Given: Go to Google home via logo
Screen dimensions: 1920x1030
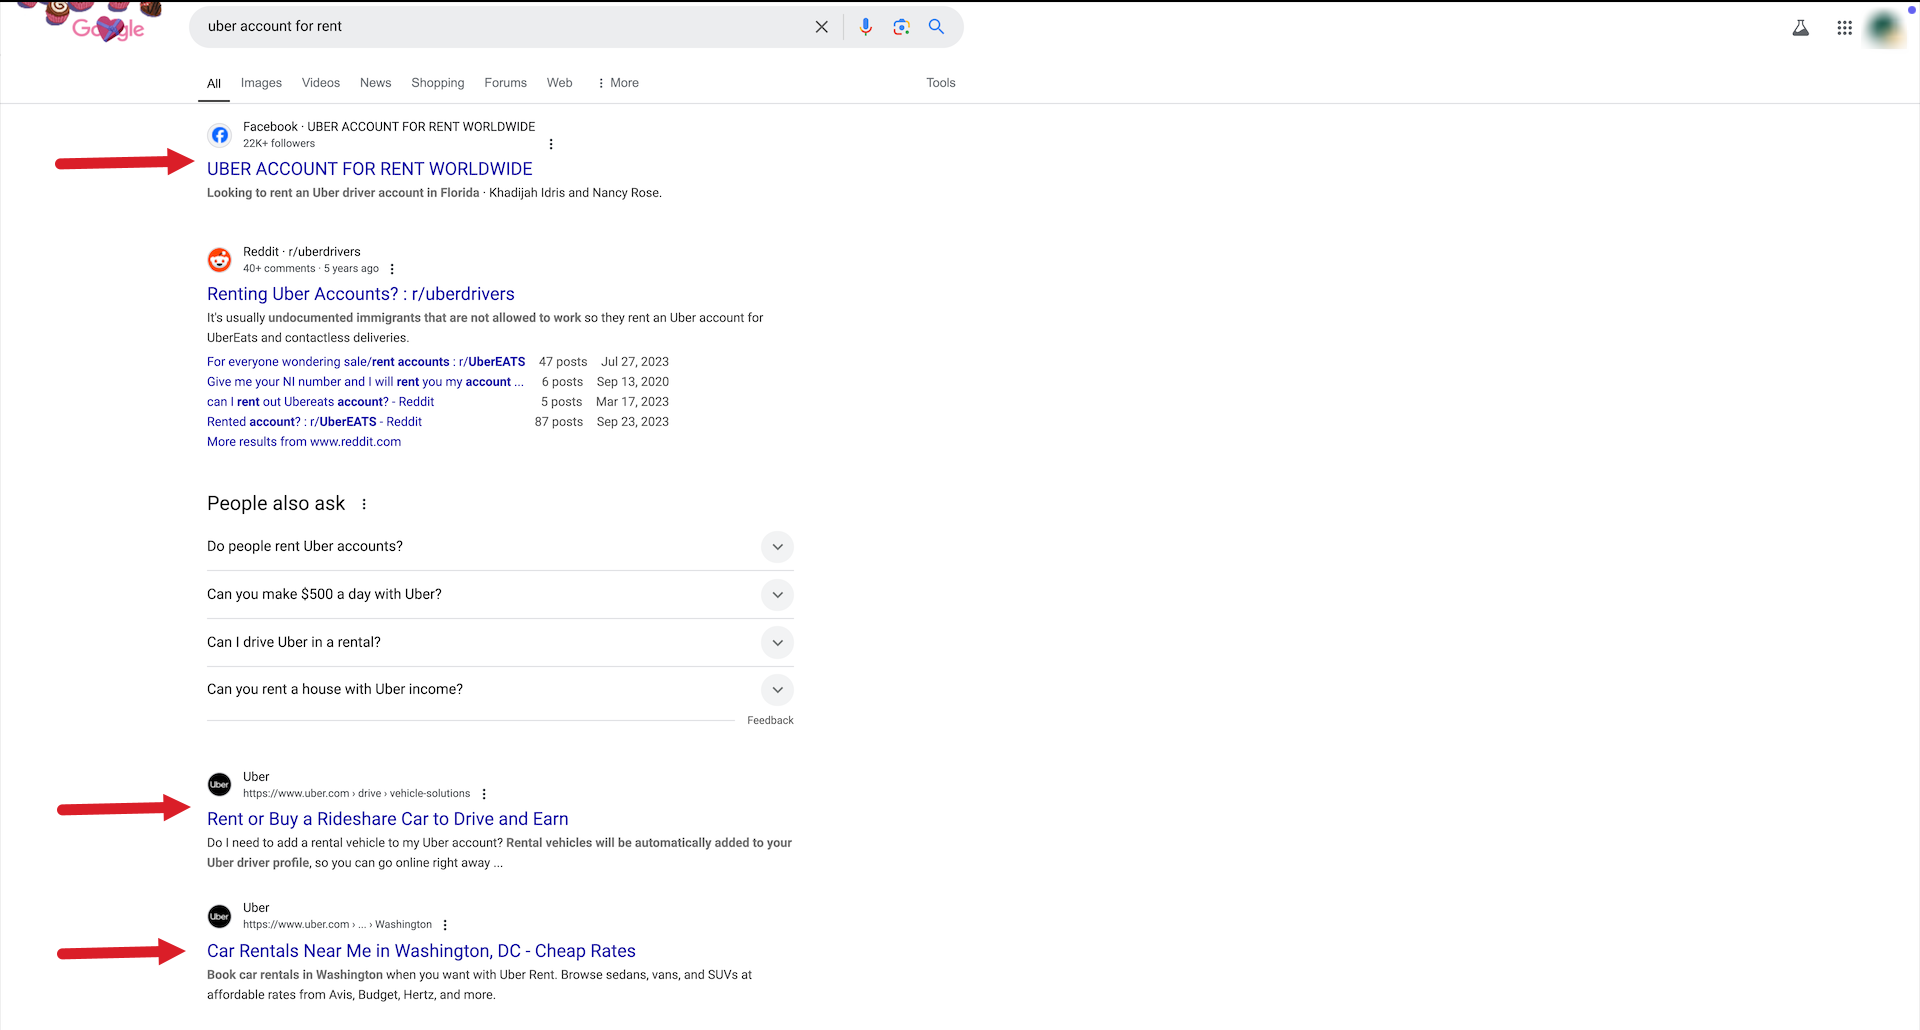Looking at the screenshot, I should (108, 28).
